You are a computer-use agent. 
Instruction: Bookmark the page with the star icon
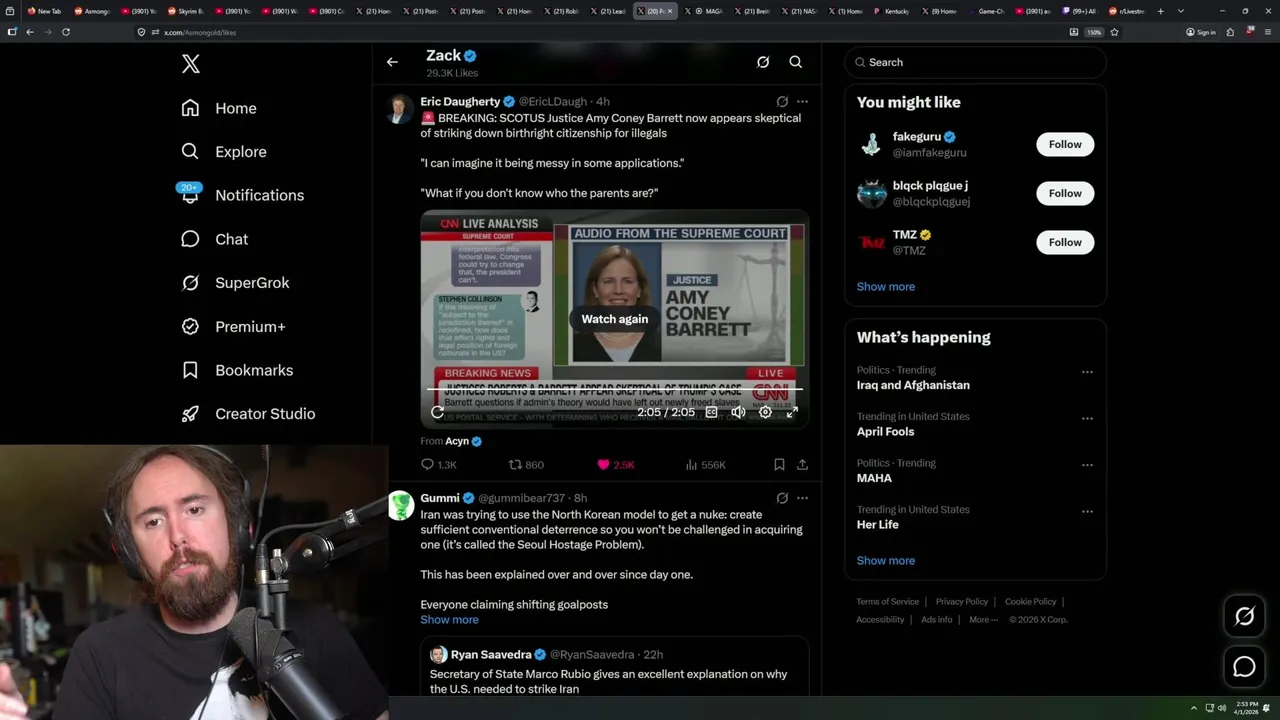[x=1114, y=32]
